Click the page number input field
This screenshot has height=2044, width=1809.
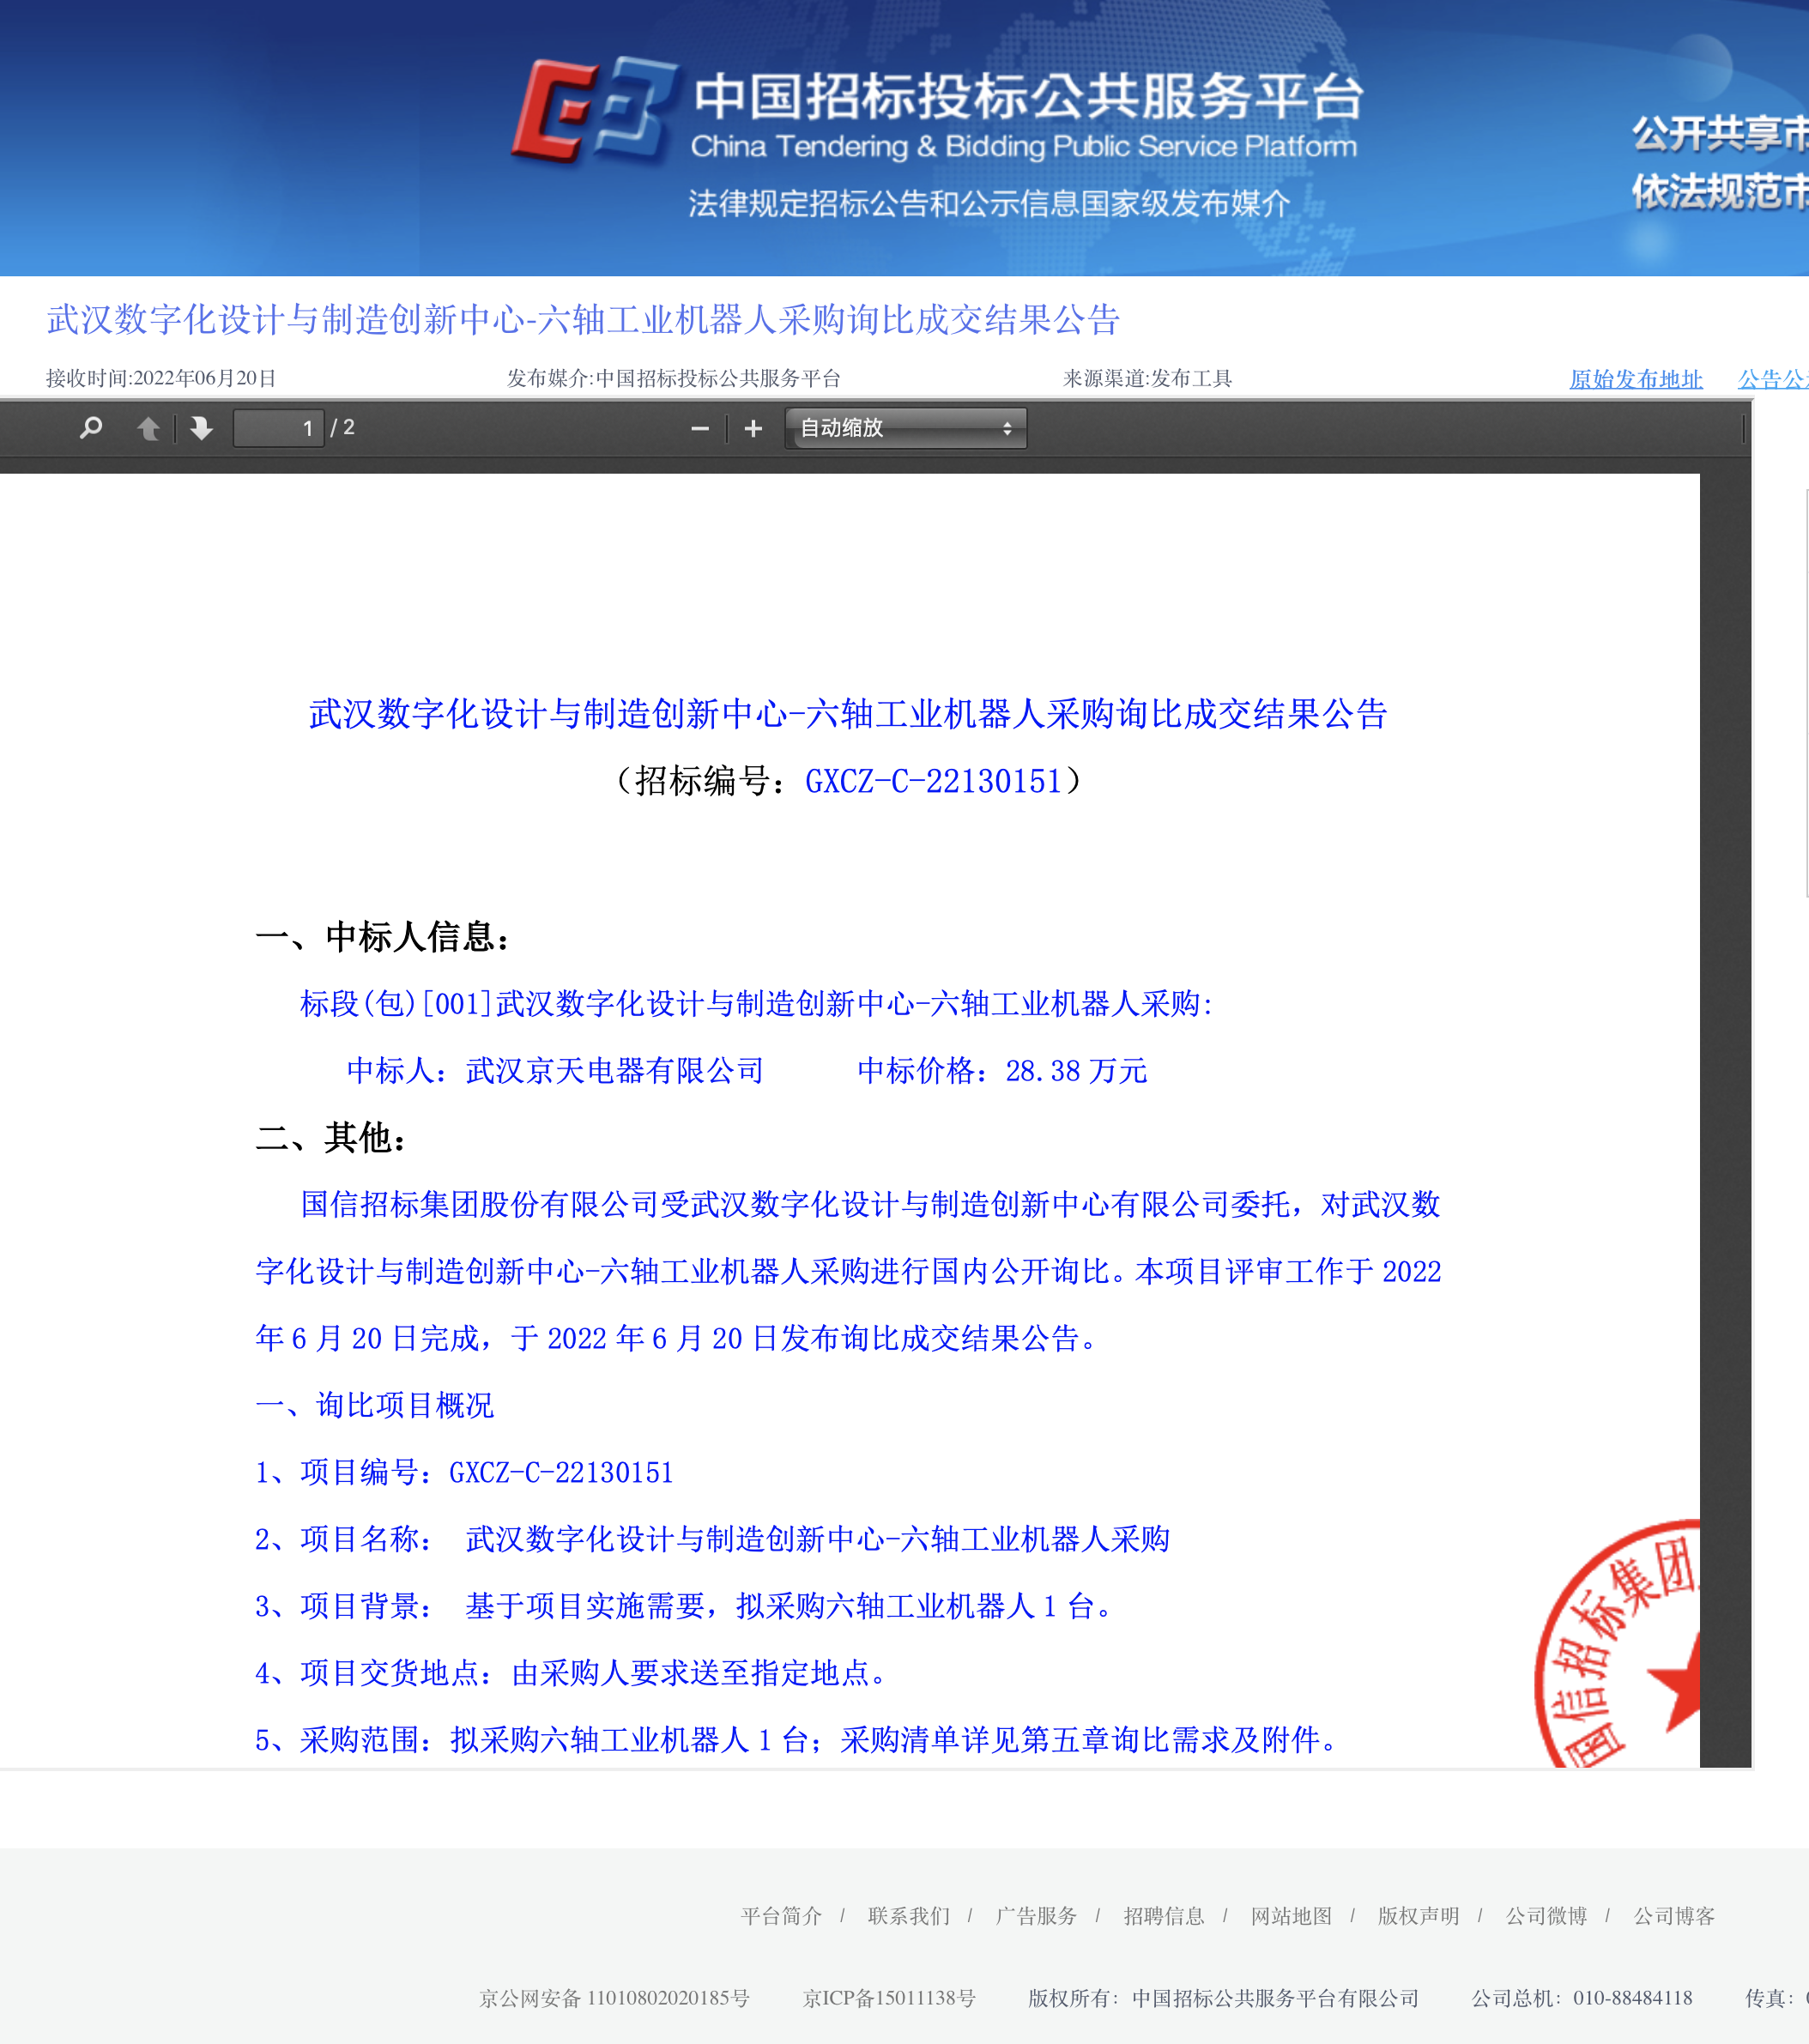278,428
